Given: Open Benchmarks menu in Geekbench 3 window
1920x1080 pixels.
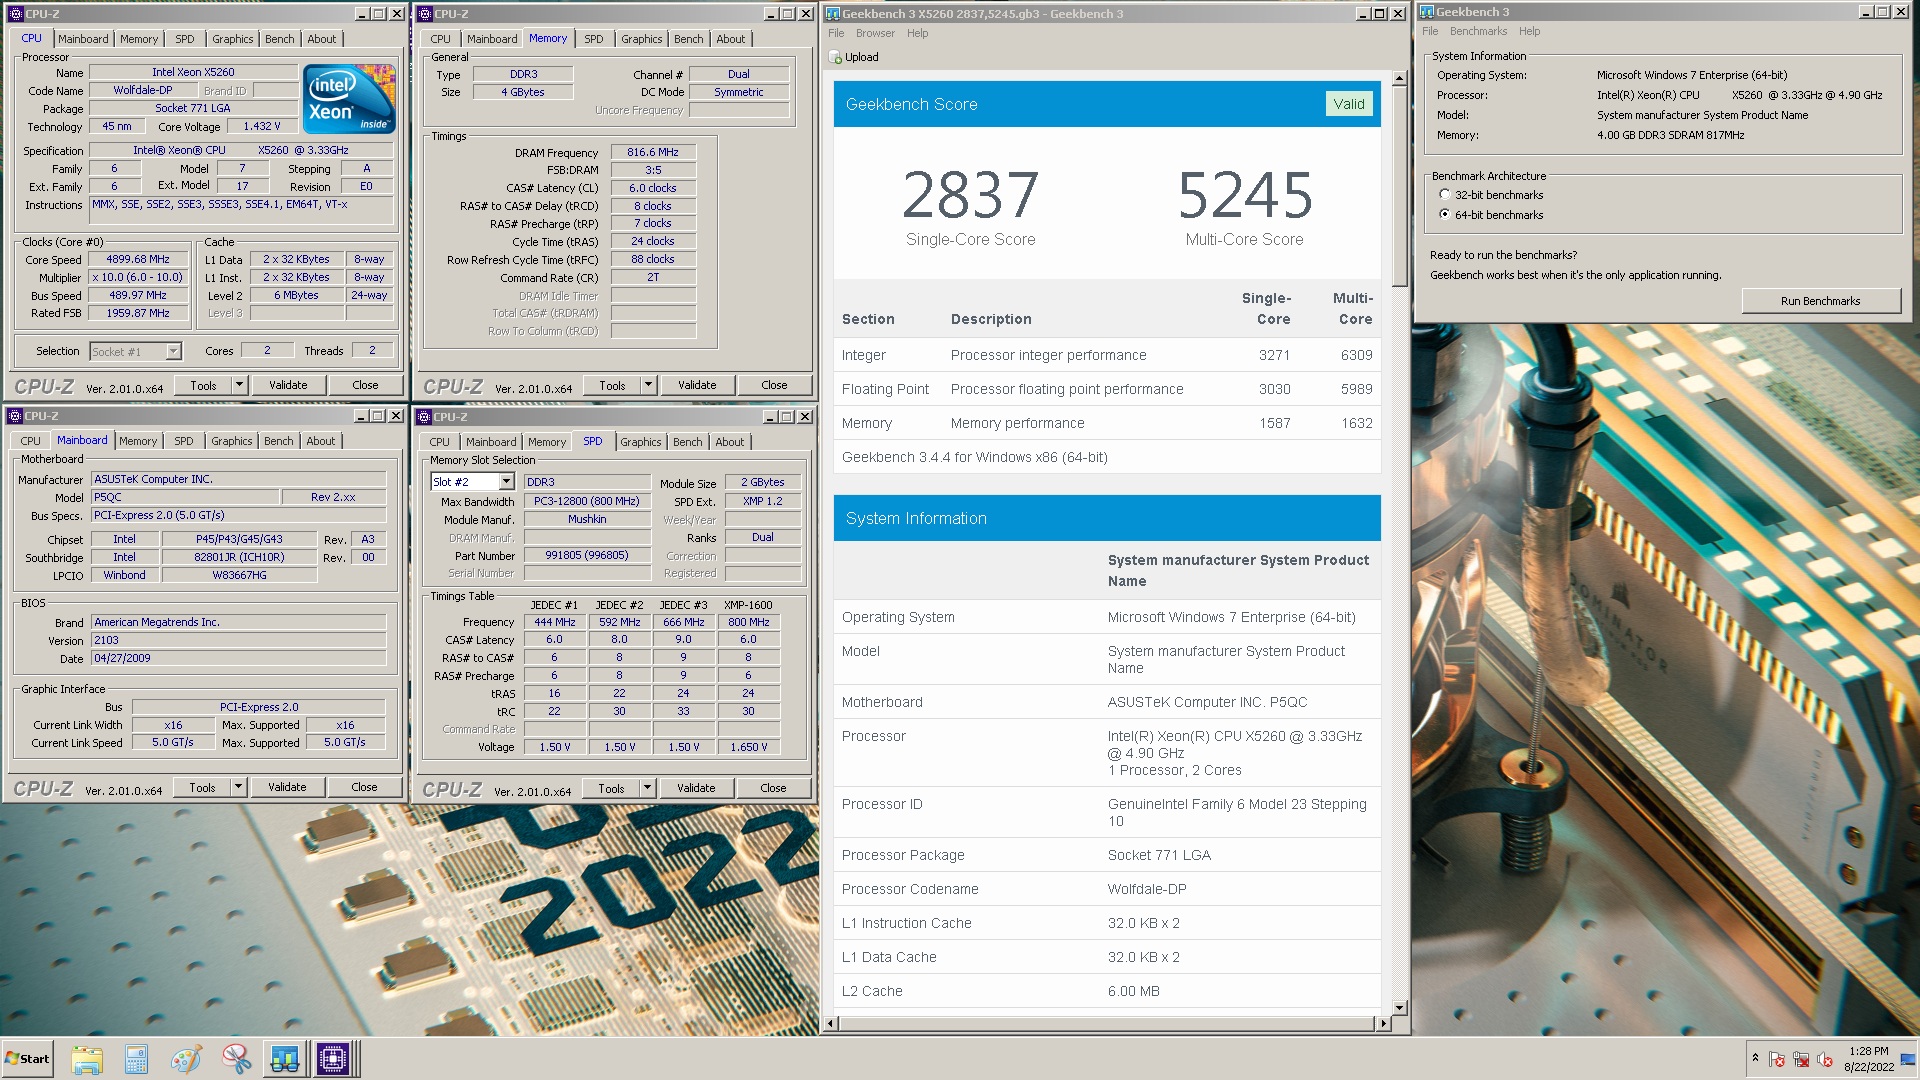Looking at the screenshot, I should tap(1478, 31).
